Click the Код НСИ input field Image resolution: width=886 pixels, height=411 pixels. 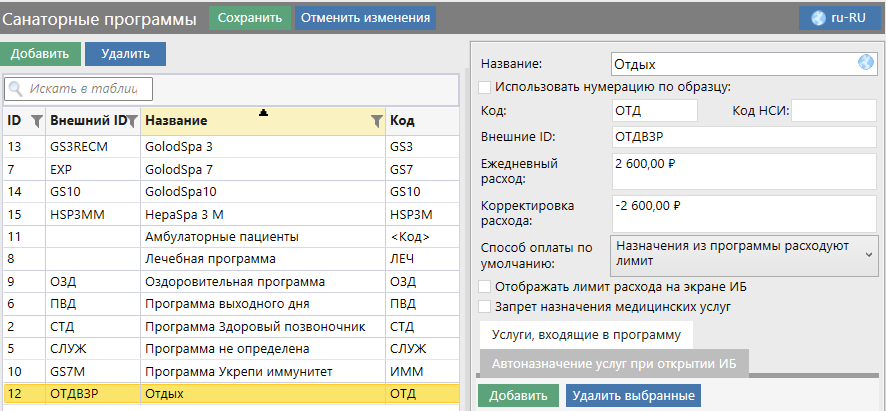[834, 110]
